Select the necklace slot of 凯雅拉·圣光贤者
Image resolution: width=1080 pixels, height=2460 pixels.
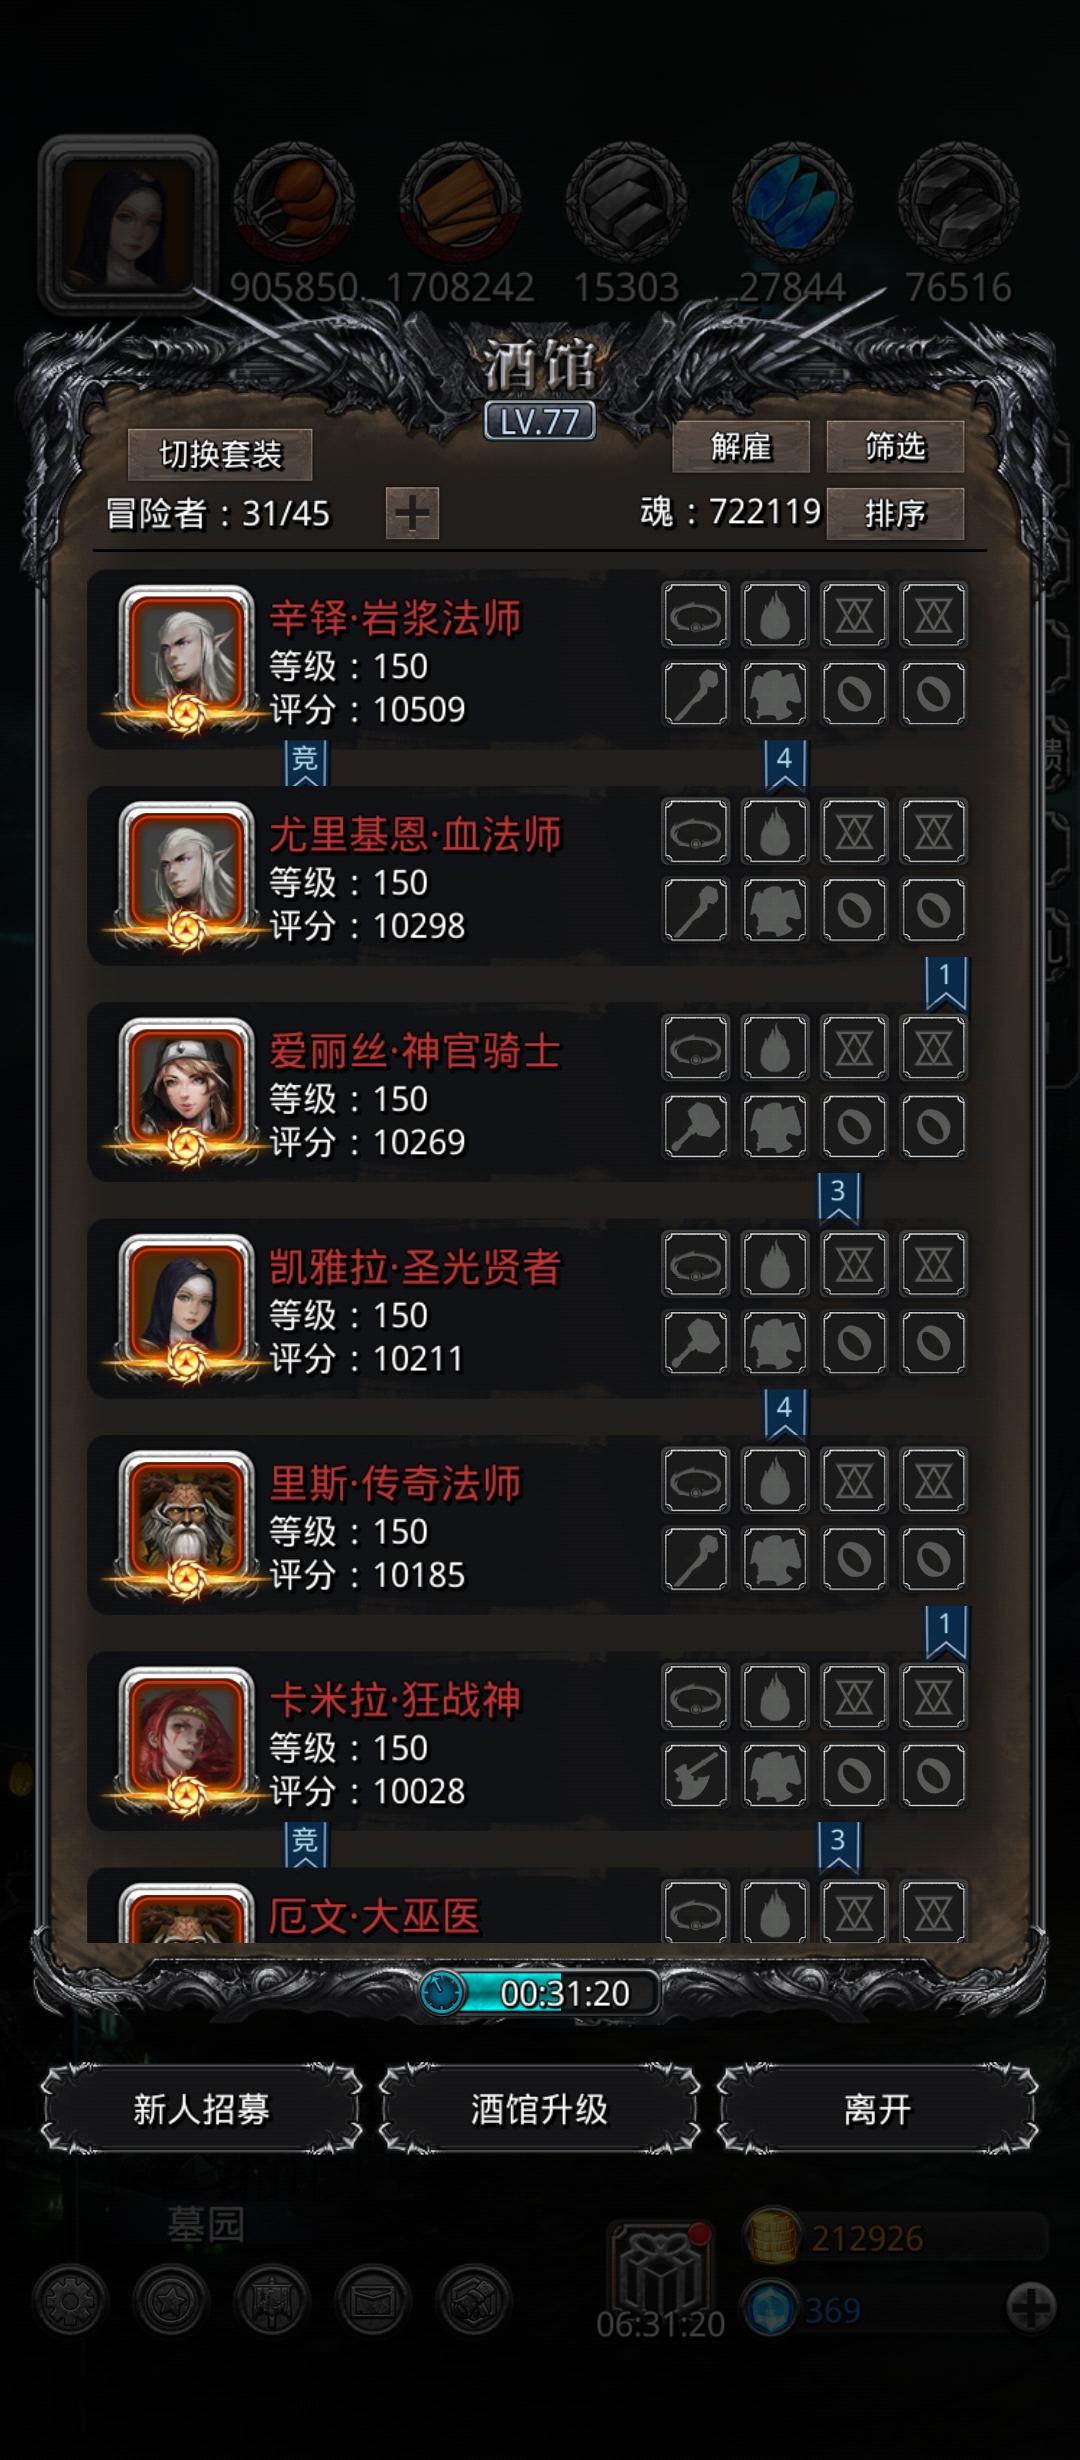tap(696, 1264)
